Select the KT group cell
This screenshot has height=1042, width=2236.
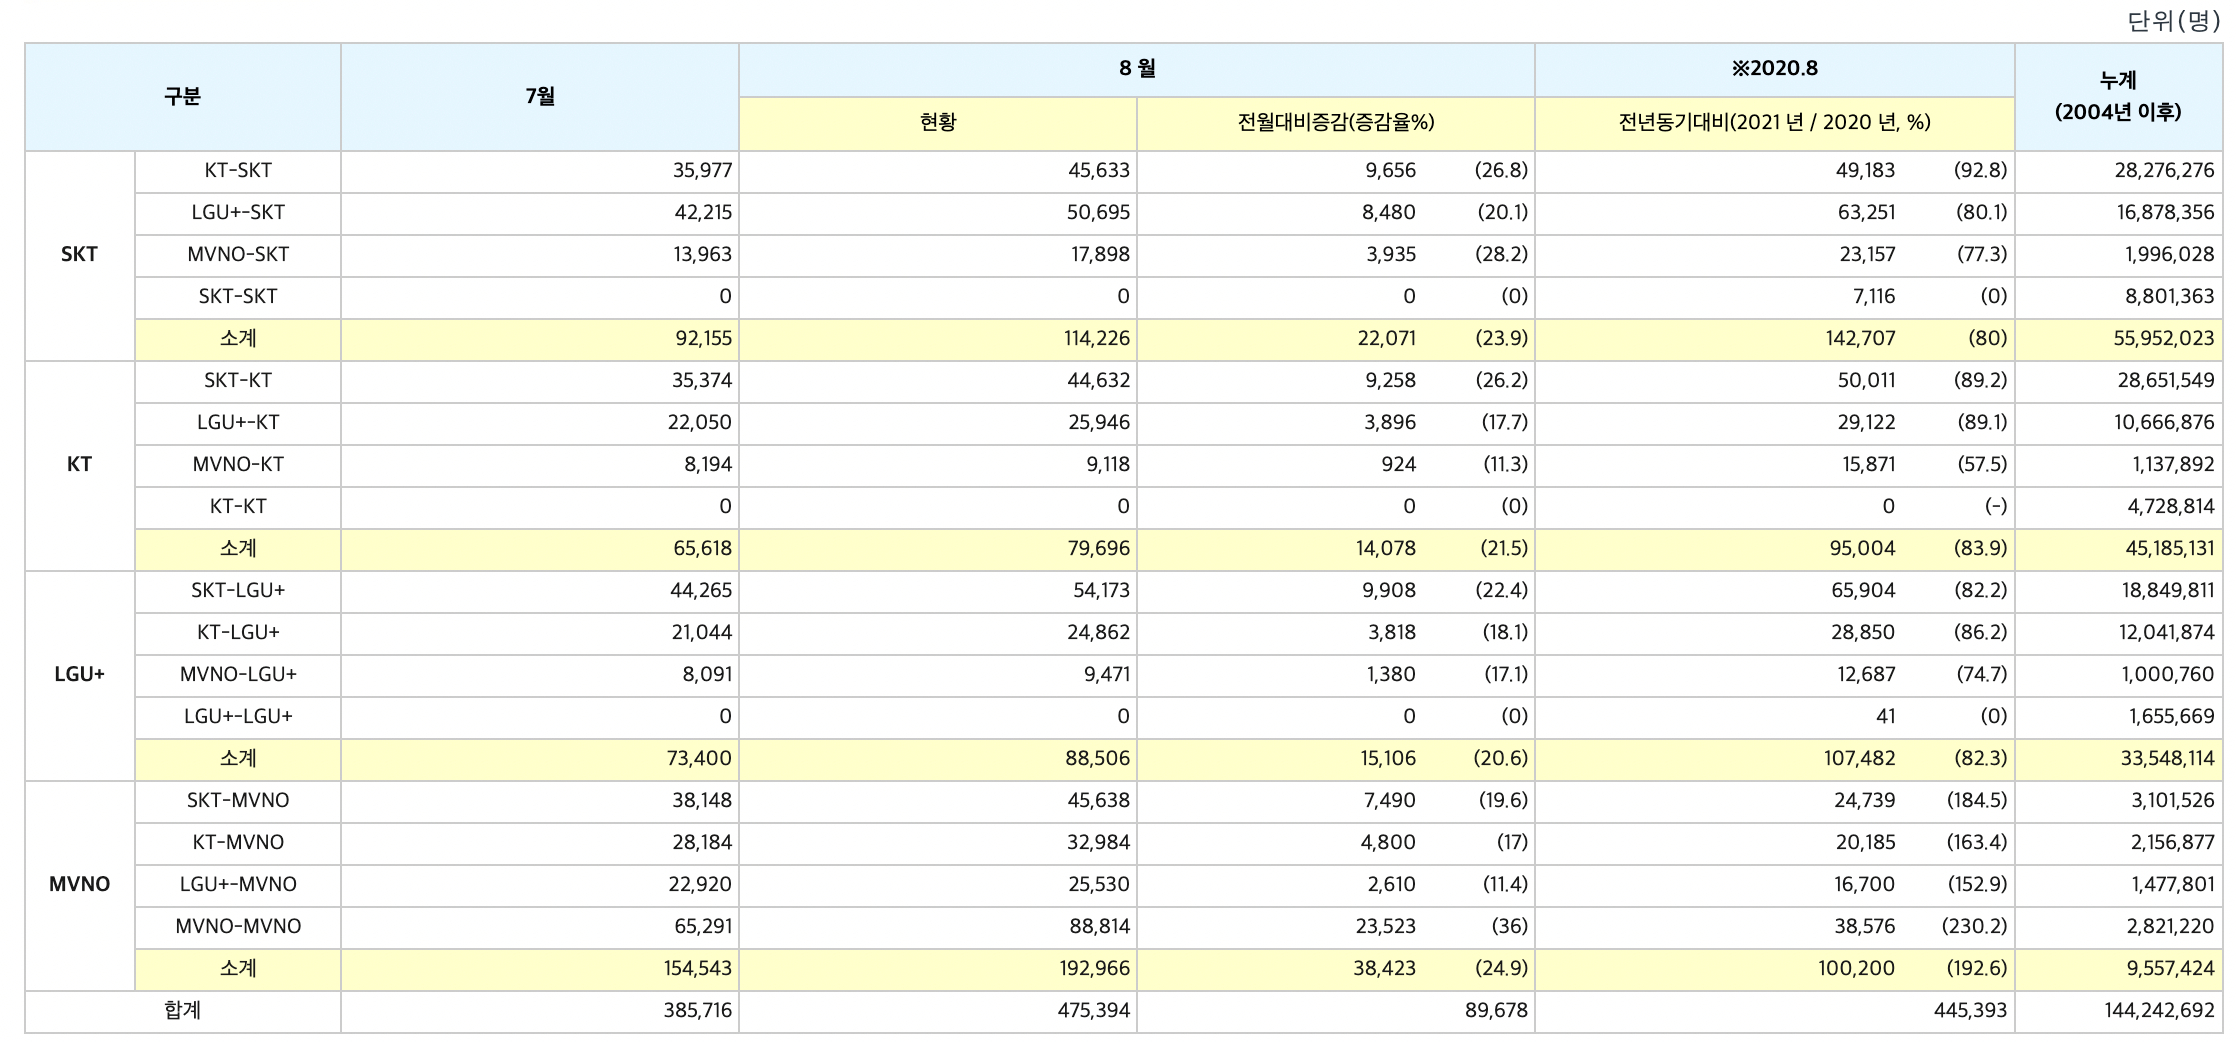[x=79, y=465]
